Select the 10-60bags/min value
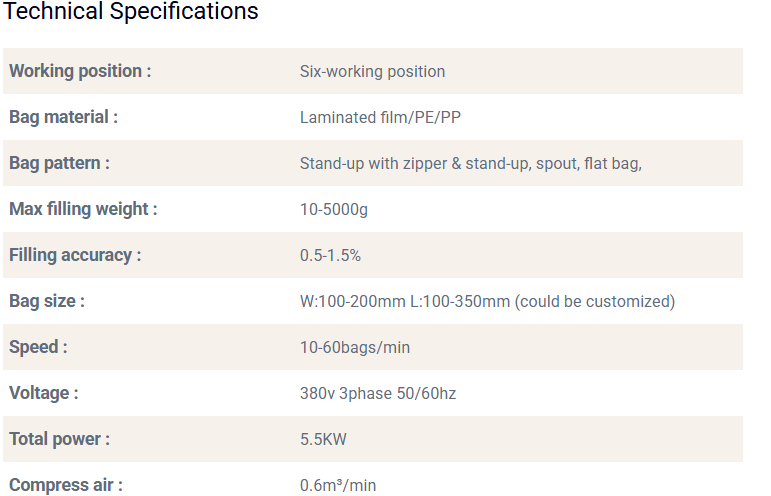 [x=355, y=348]
